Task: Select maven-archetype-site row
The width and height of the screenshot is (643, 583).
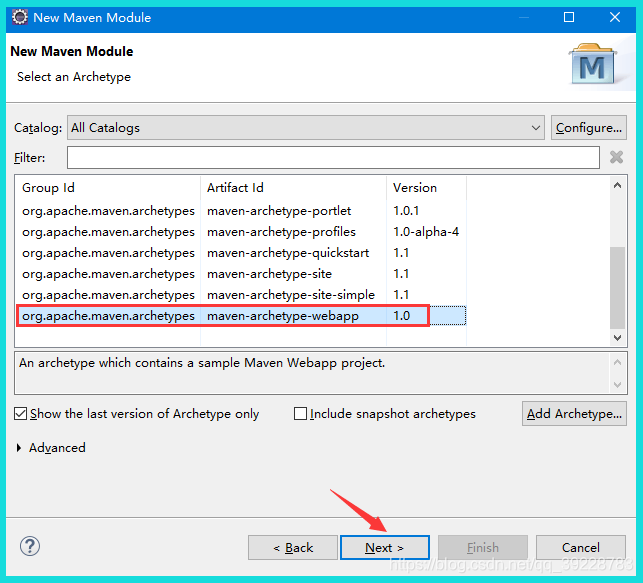Action: point(240,274)
